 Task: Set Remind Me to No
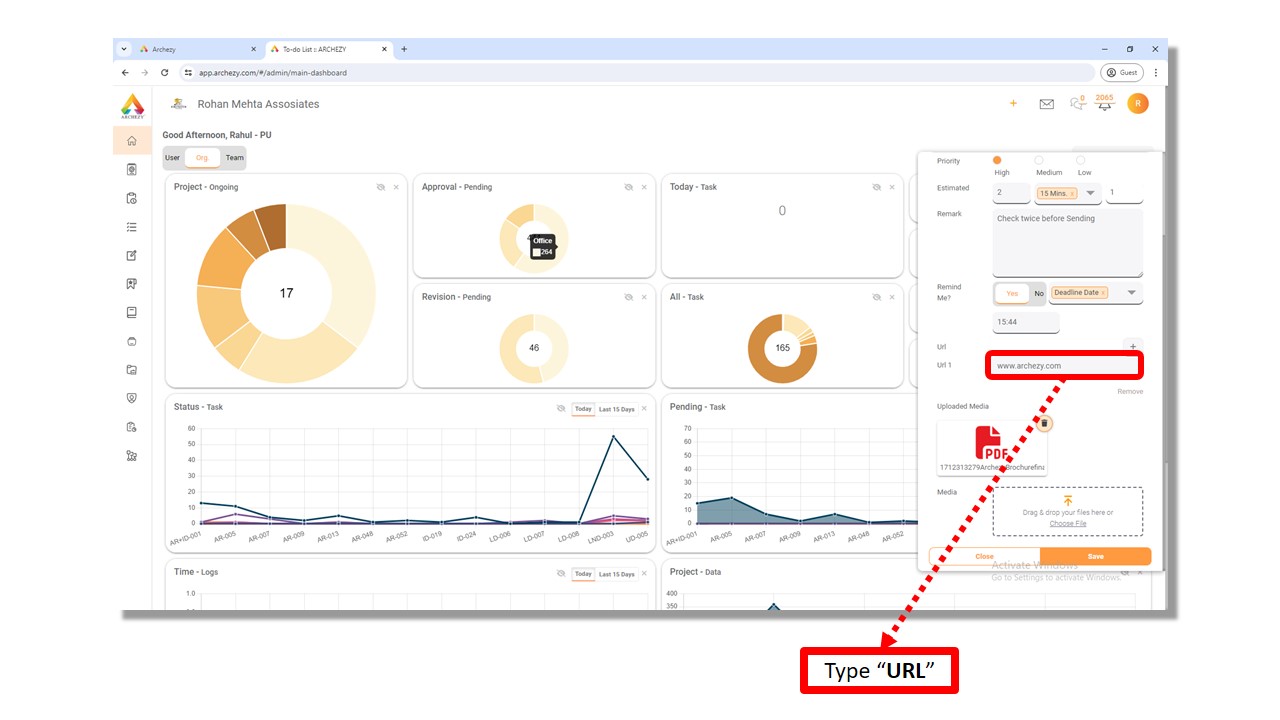pos(1039,293)
